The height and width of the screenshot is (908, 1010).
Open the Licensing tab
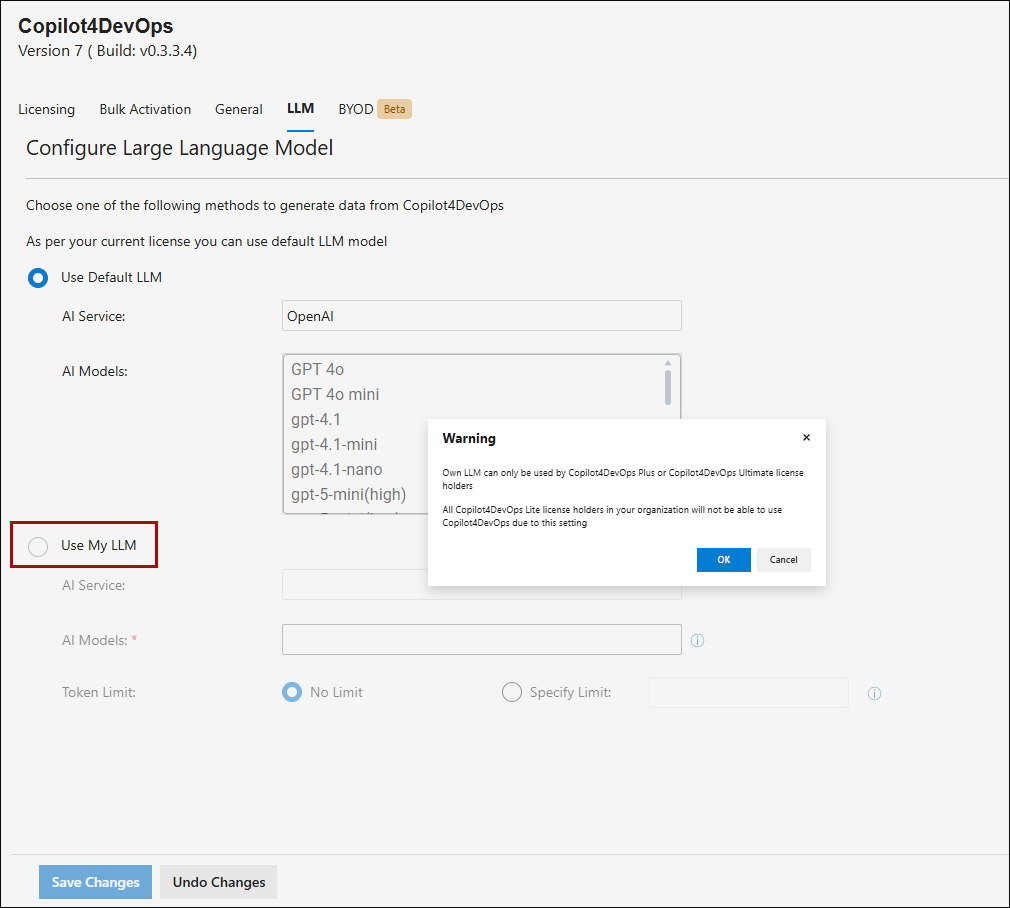click(46, 109)
